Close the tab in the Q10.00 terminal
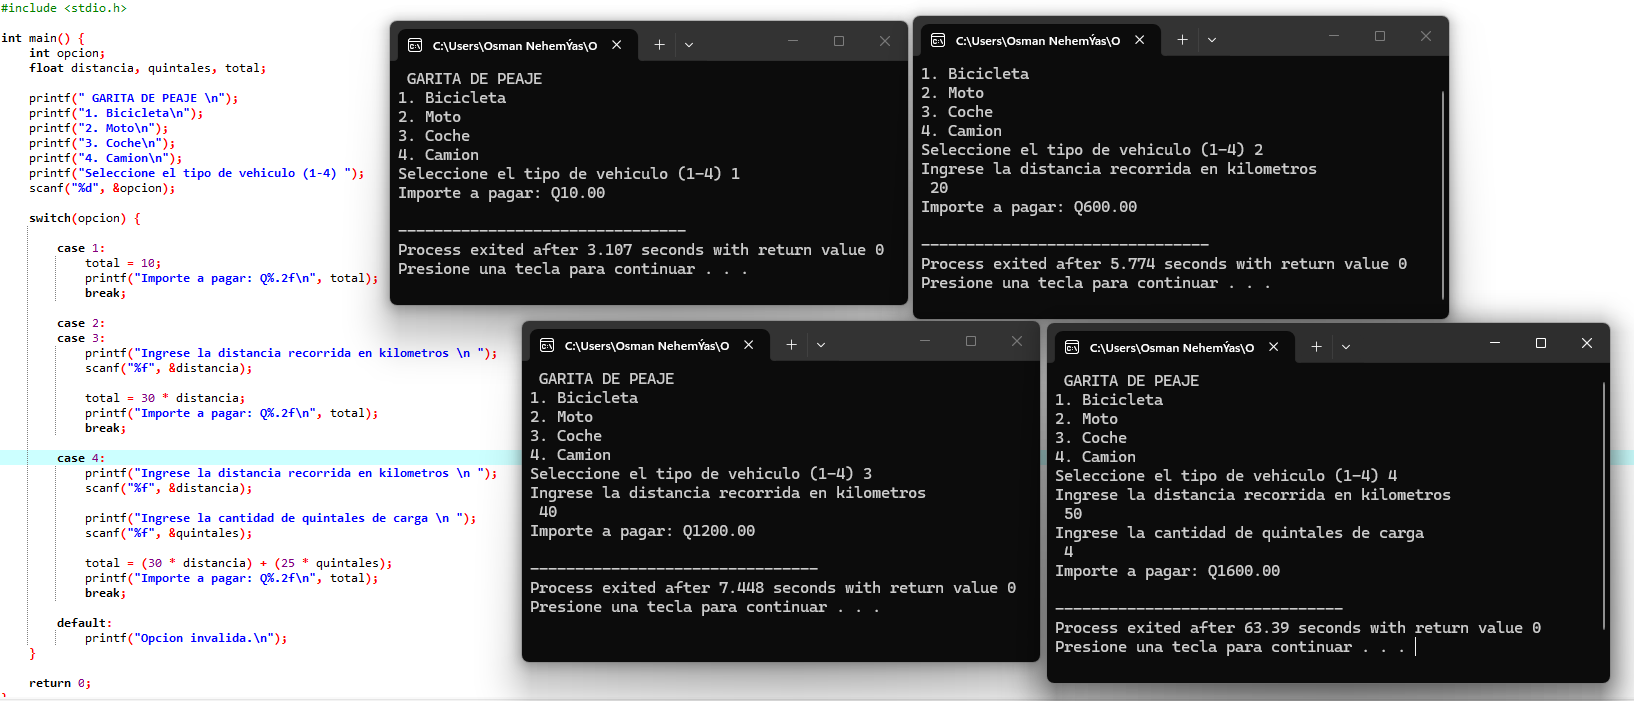Viewport: 1634px width, 701px height. (x=617, y=45)
